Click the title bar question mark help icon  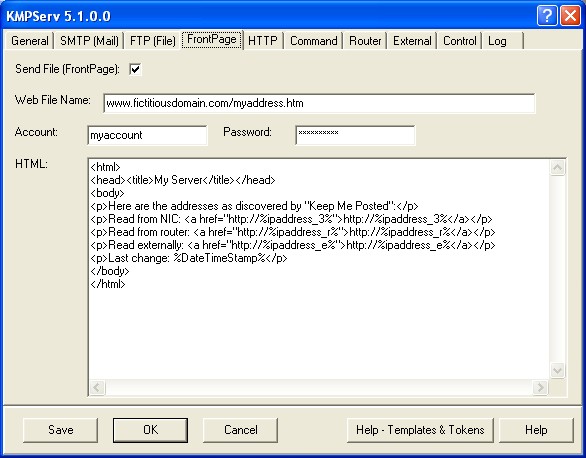[547, 16]
